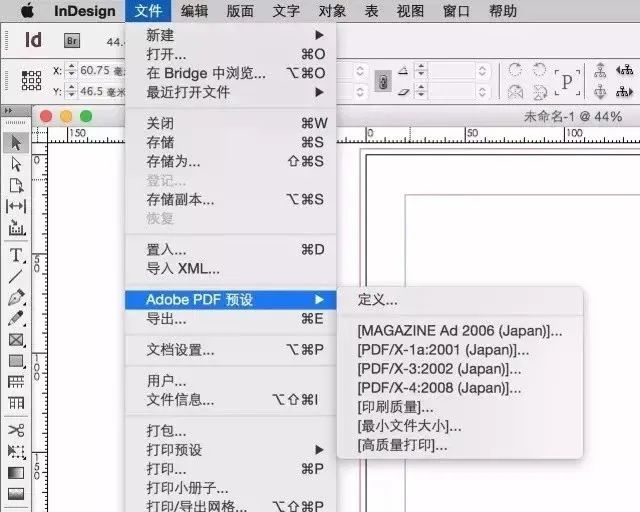Choose 定义... in PDF presets submenu
The width and height of the screenshot is (640, 512).
[460, 300]
